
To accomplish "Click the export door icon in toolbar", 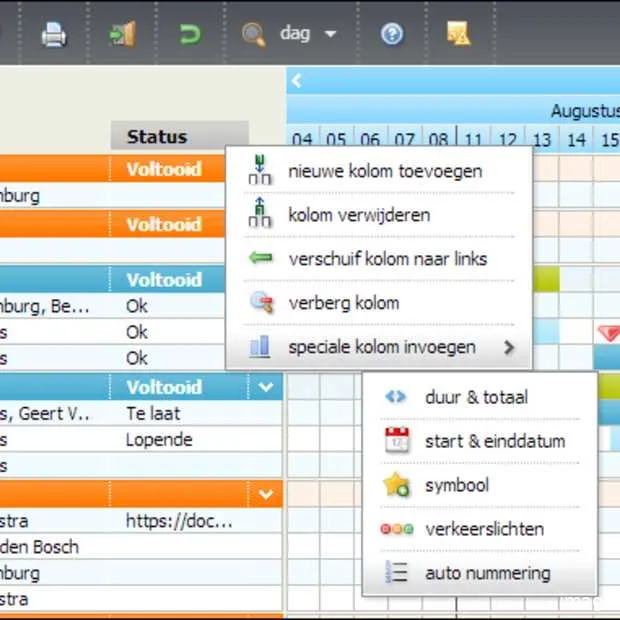I will (123, 35).
